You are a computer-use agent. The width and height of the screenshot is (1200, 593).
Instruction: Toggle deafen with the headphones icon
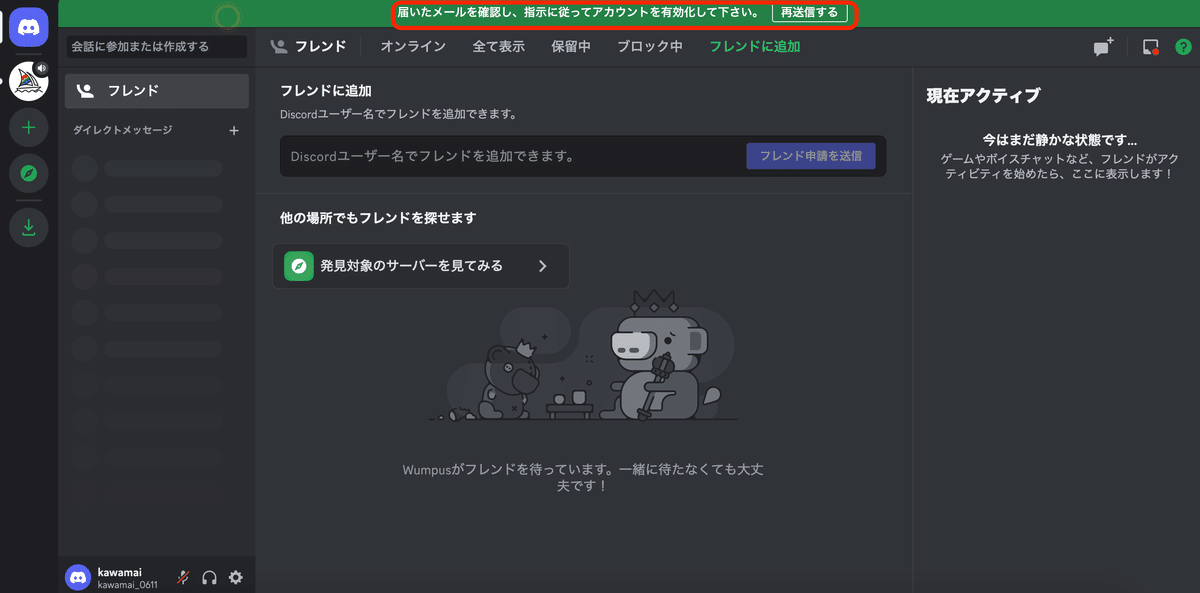tap(209, 577)
